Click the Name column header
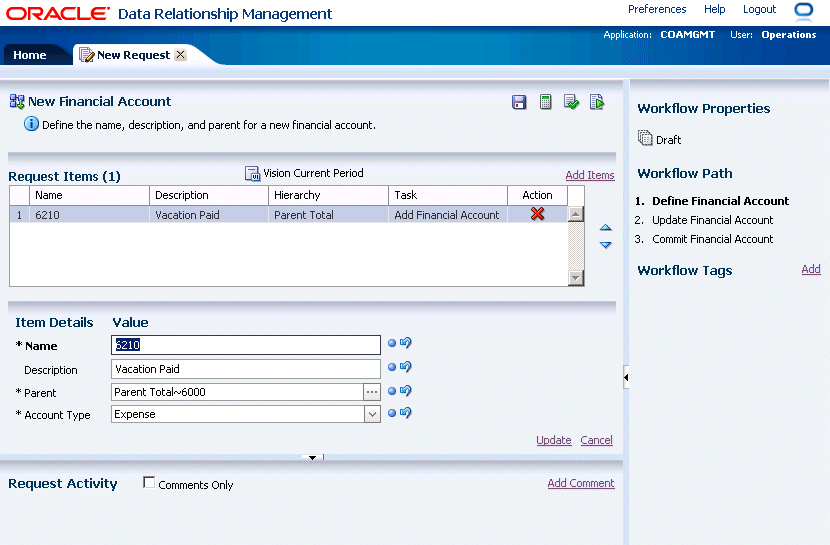 point(89,195)
